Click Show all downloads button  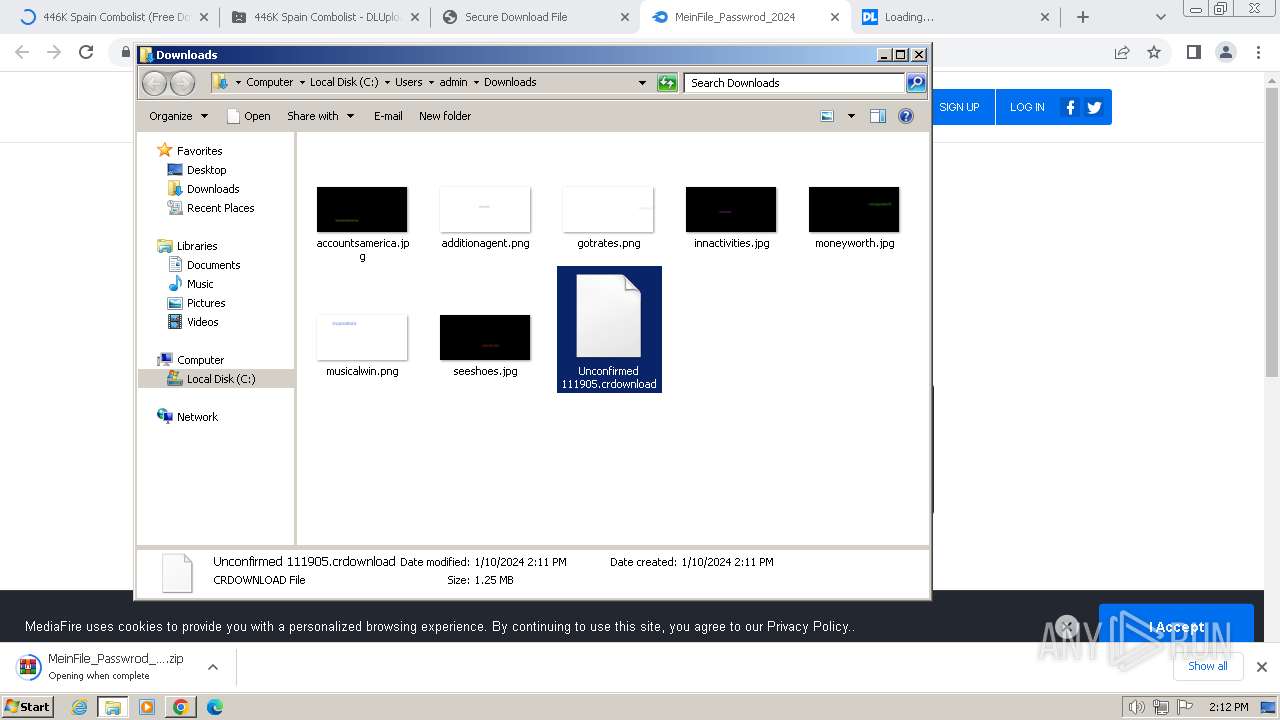[x=1207, y=666]
